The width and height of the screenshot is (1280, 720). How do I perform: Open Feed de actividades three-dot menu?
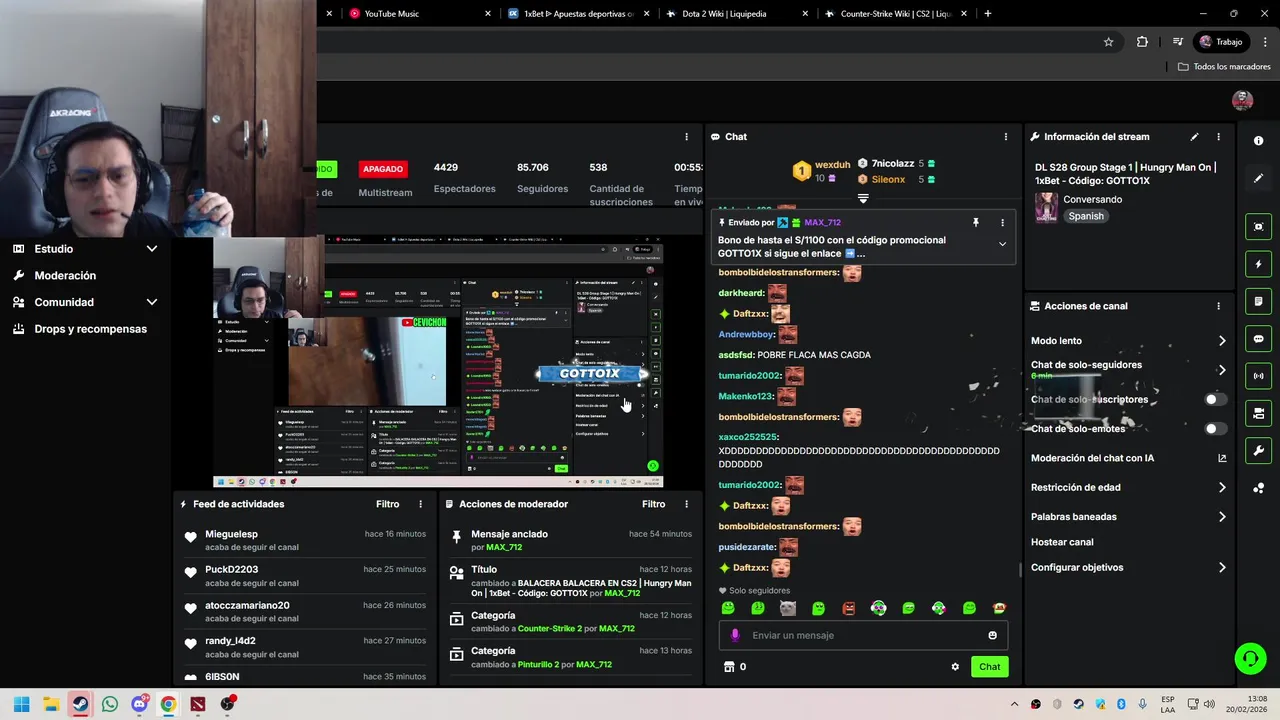pos(420,504)
